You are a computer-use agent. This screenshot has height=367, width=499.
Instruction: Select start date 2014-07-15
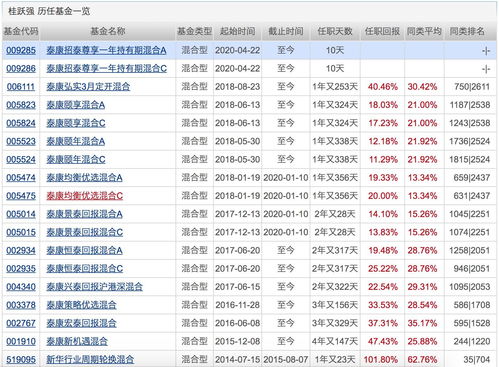click(x=238, y=360)
